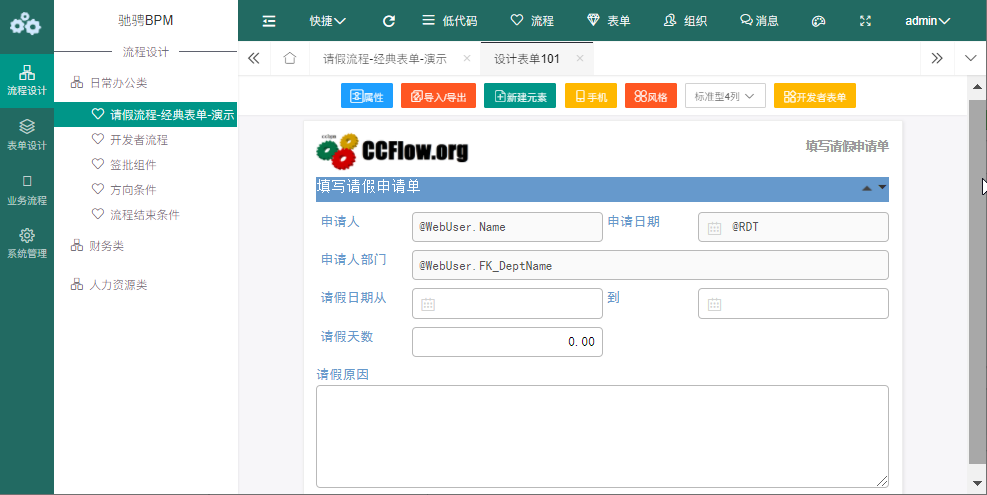
Task: Click the 属性 button
Action: click(x=367, y=96)
